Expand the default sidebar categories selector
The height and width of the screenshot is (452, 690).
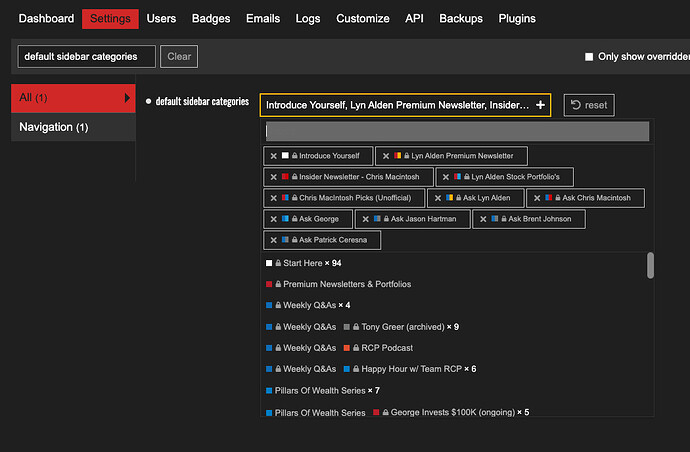[405, 105]
